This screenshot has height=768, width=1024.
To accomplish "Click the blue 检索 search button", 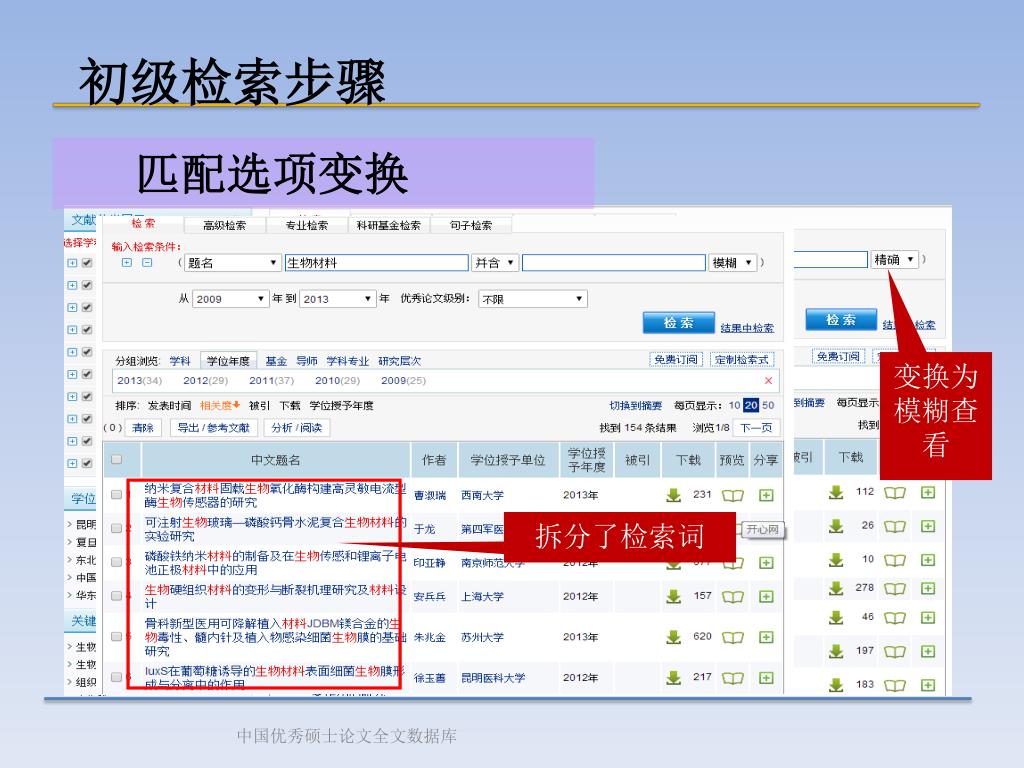I will click(x=678, y=323).
